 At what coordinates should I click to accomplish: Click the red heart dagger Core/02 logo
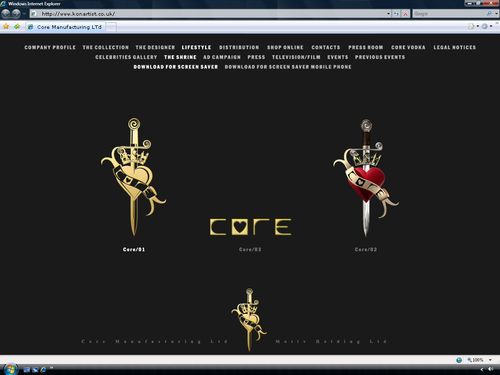point(366,178)
